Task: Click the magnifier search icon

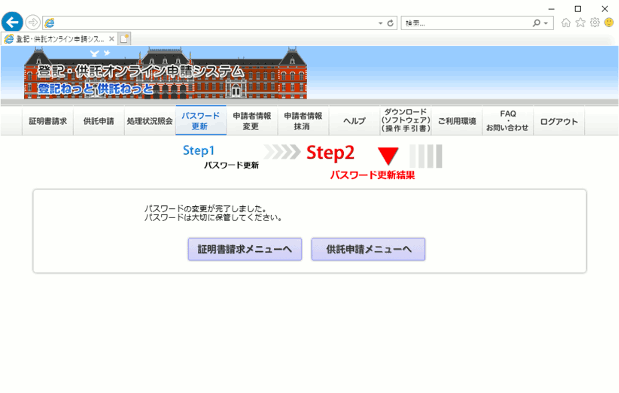Action: (x=536, y=23)
